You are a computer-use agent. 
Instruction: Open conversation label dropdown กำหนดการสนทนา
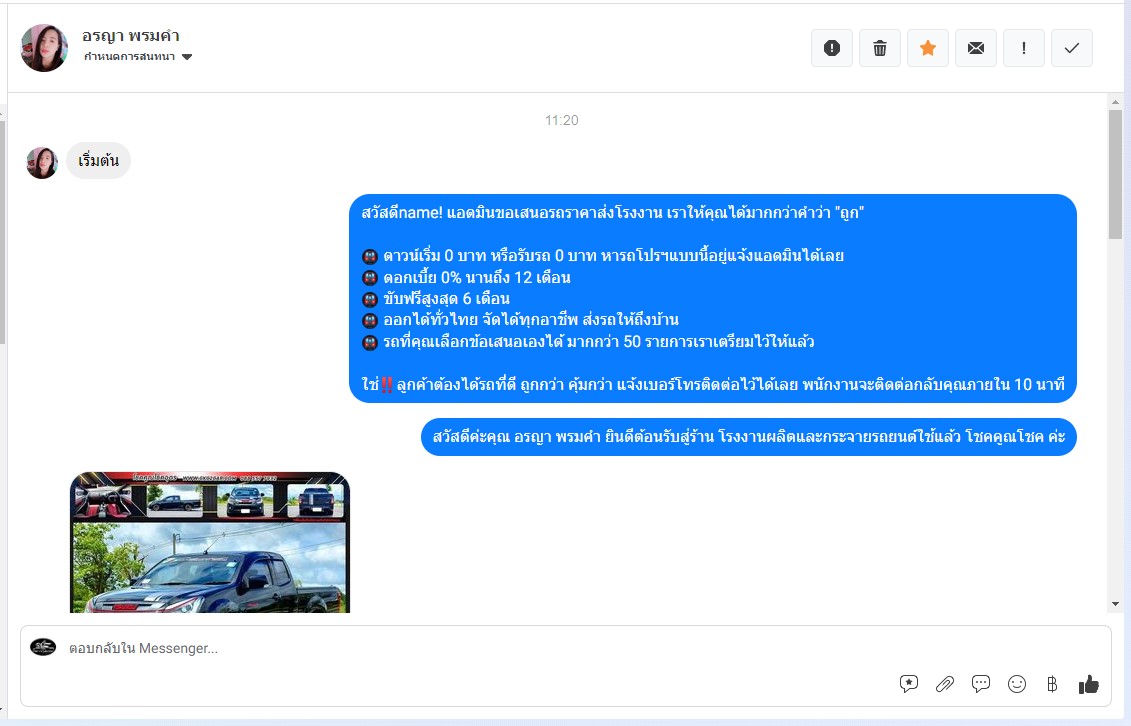pos(138,57)
